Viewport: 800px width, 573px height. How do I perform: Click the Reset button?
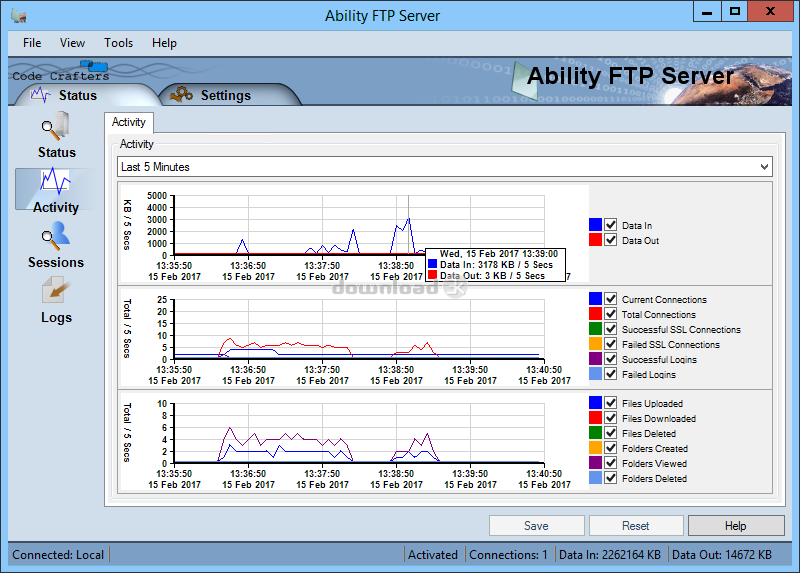coord(636,526)
